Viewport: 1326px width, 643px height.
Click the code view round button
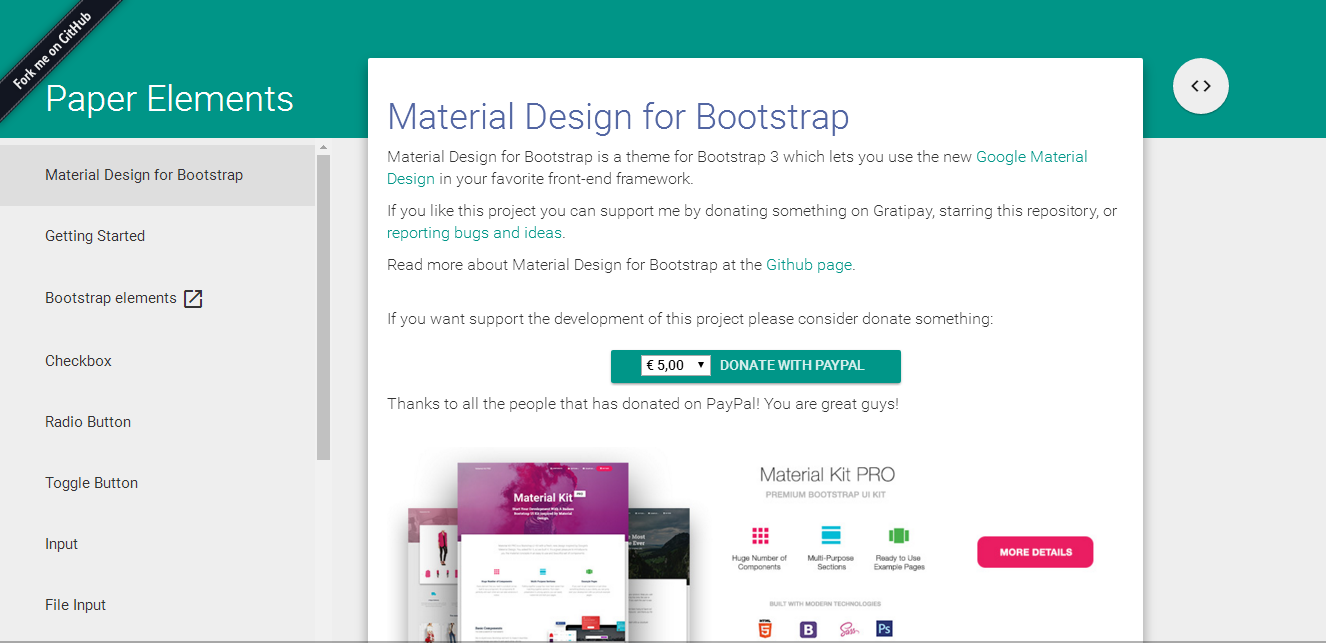pyautogui.click(x=1200, y=86)
